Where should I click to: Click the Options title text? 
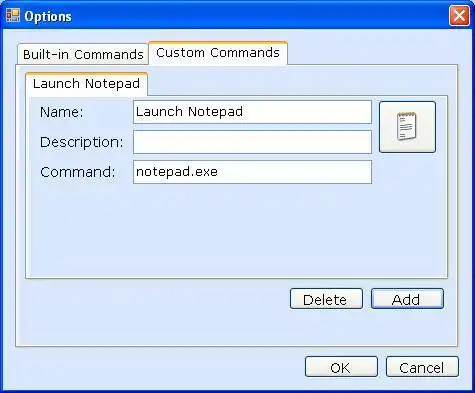[48, 16]
